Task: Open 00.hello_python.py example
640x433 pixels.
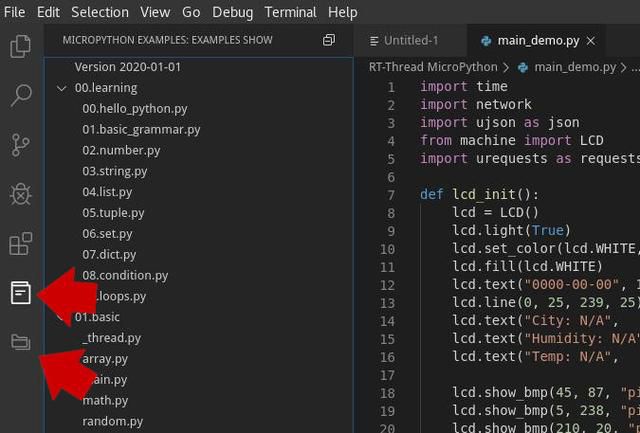Action: point(135,109)
